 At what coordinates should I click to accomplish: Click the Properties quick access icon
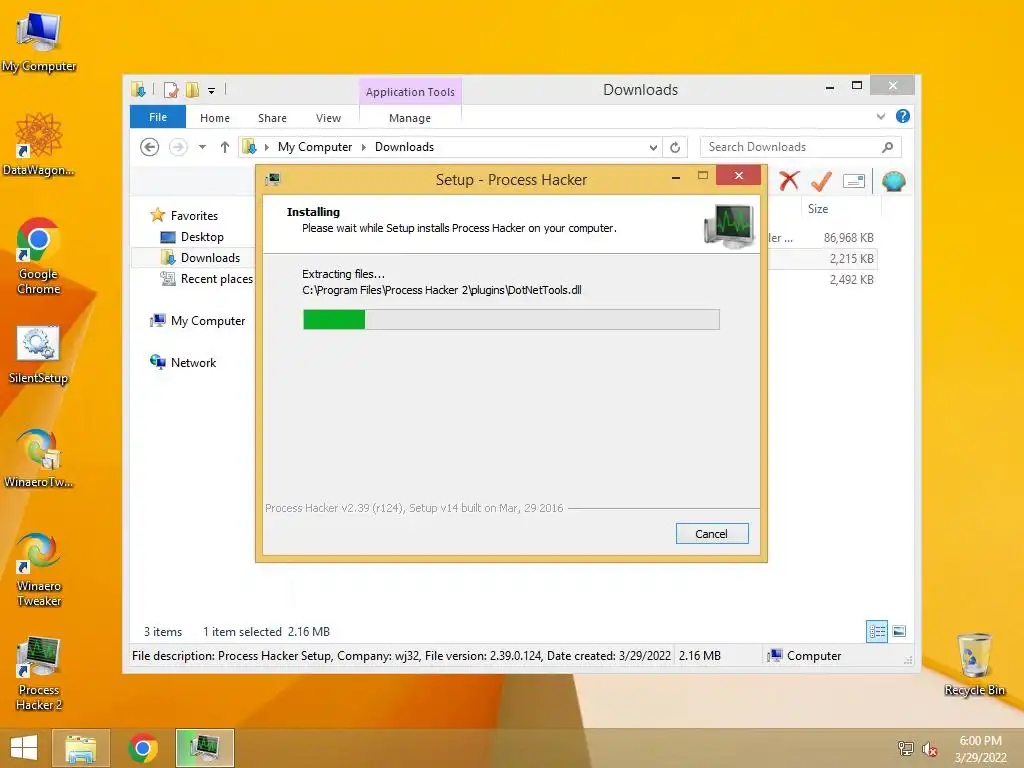pos(171,90)
